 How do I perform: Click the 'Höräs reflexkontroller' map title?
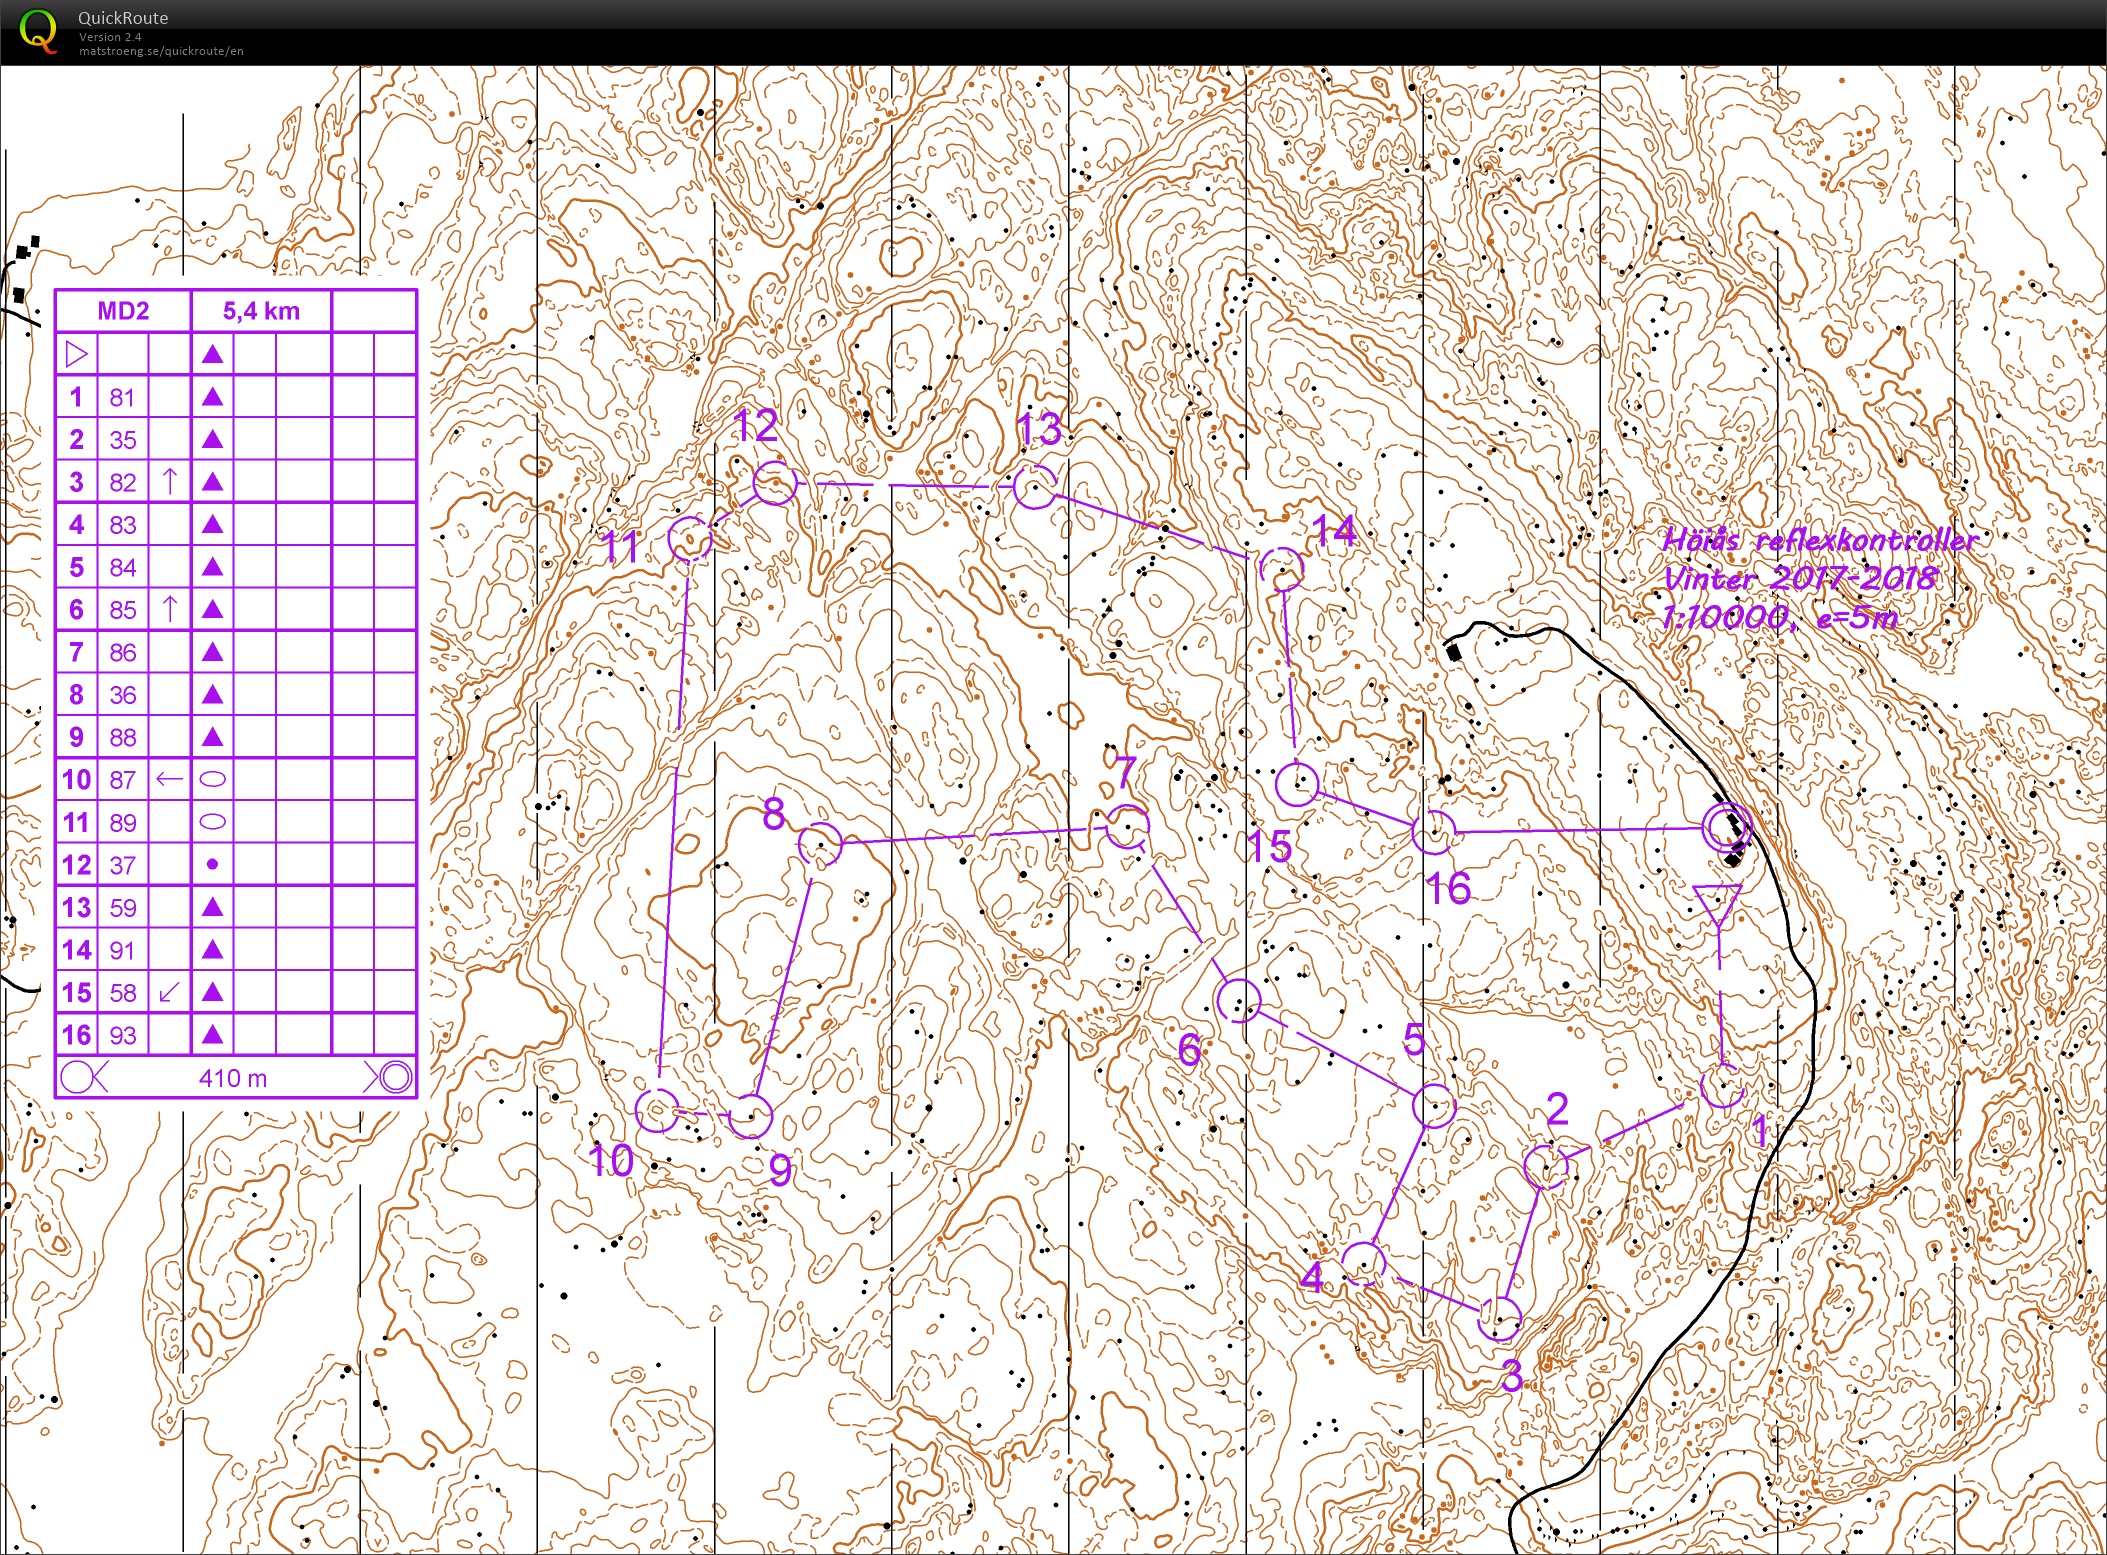point(1820,540)
